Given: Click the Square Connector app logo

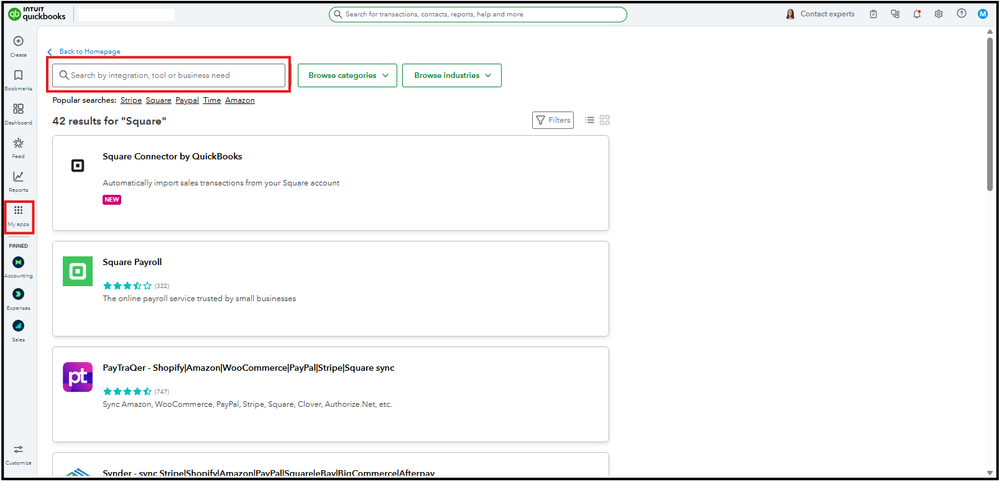Looking at the screenshot, I should (x=77, y=166).
